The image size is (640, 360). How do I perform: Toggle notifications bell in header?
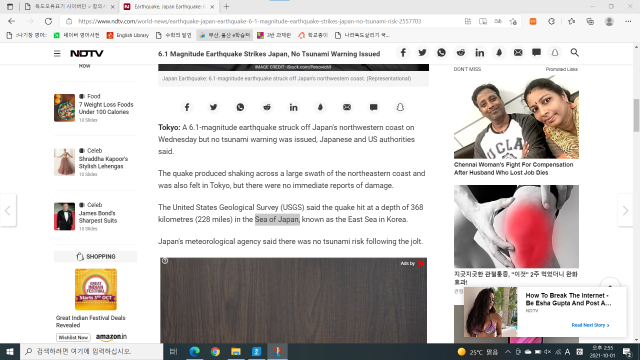555,53
